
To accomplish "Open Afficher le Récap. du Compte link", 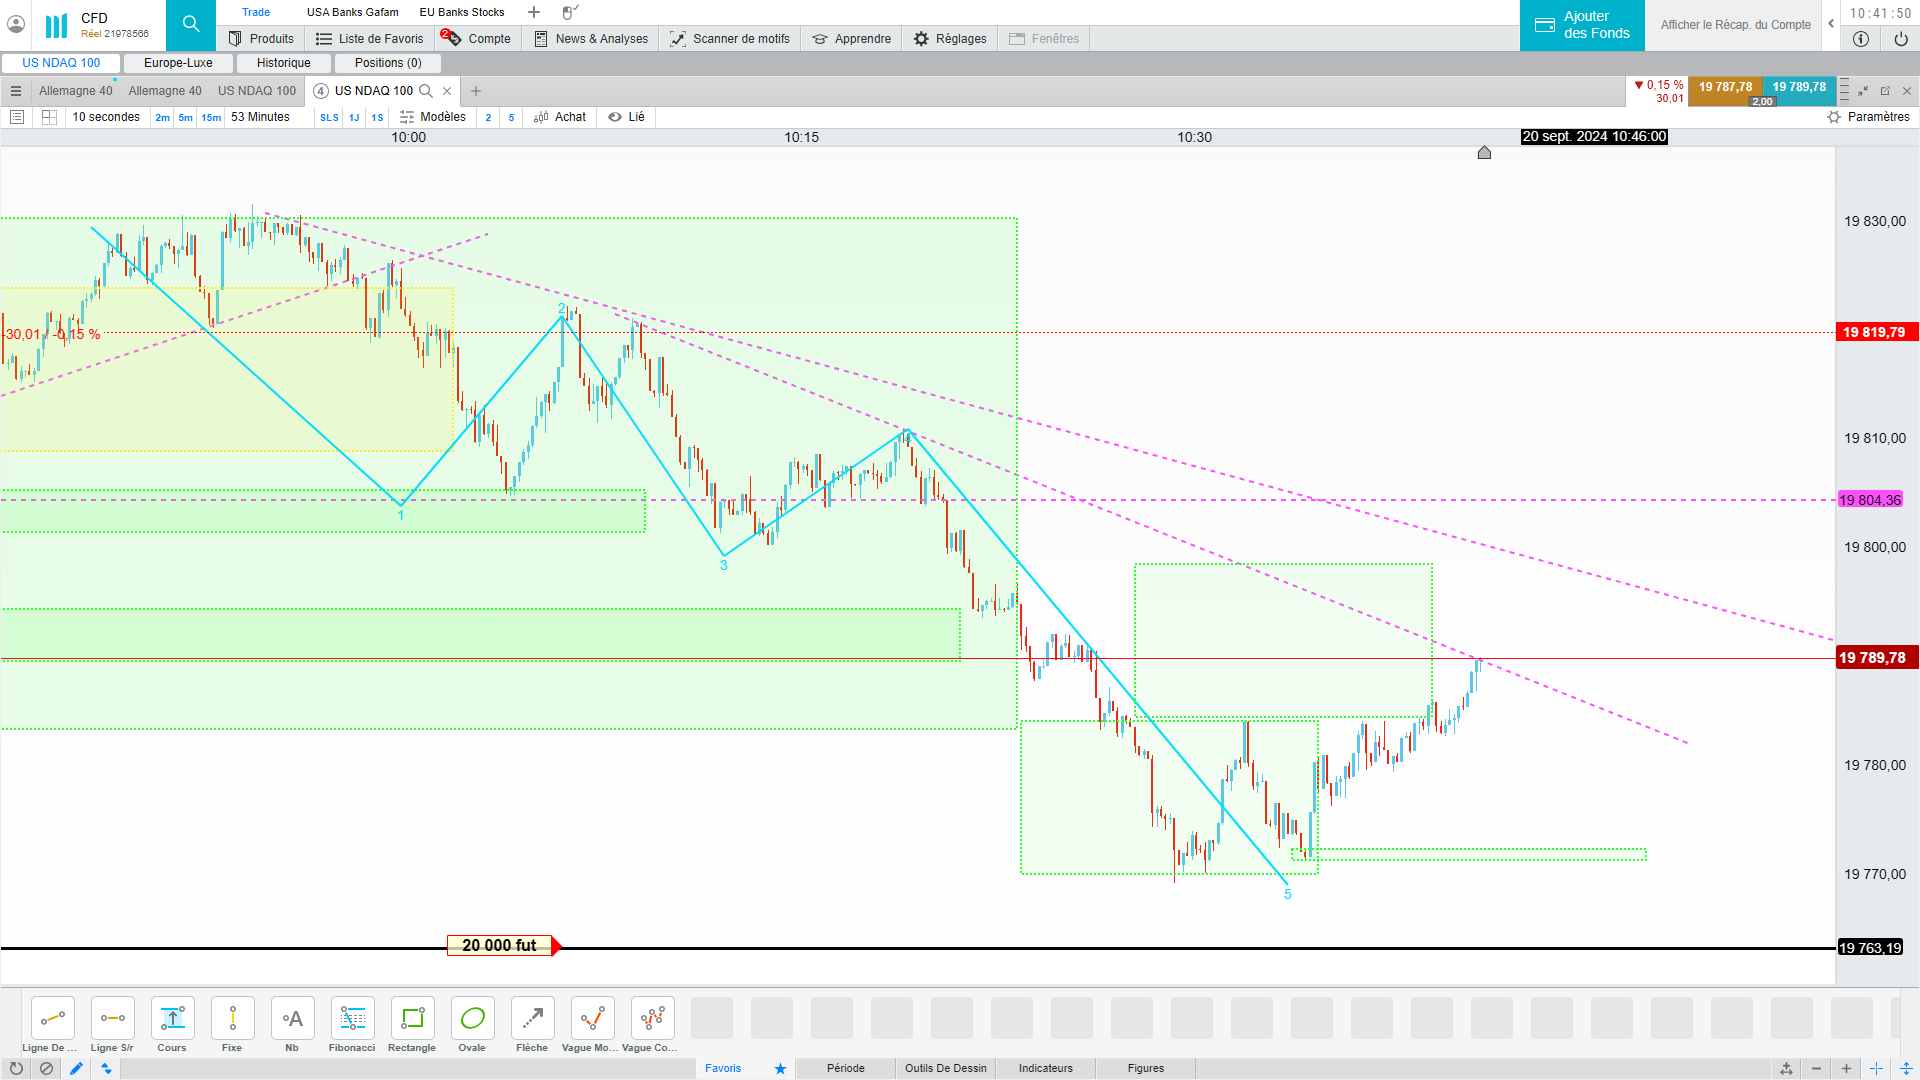I will (x=1735, y=25).
